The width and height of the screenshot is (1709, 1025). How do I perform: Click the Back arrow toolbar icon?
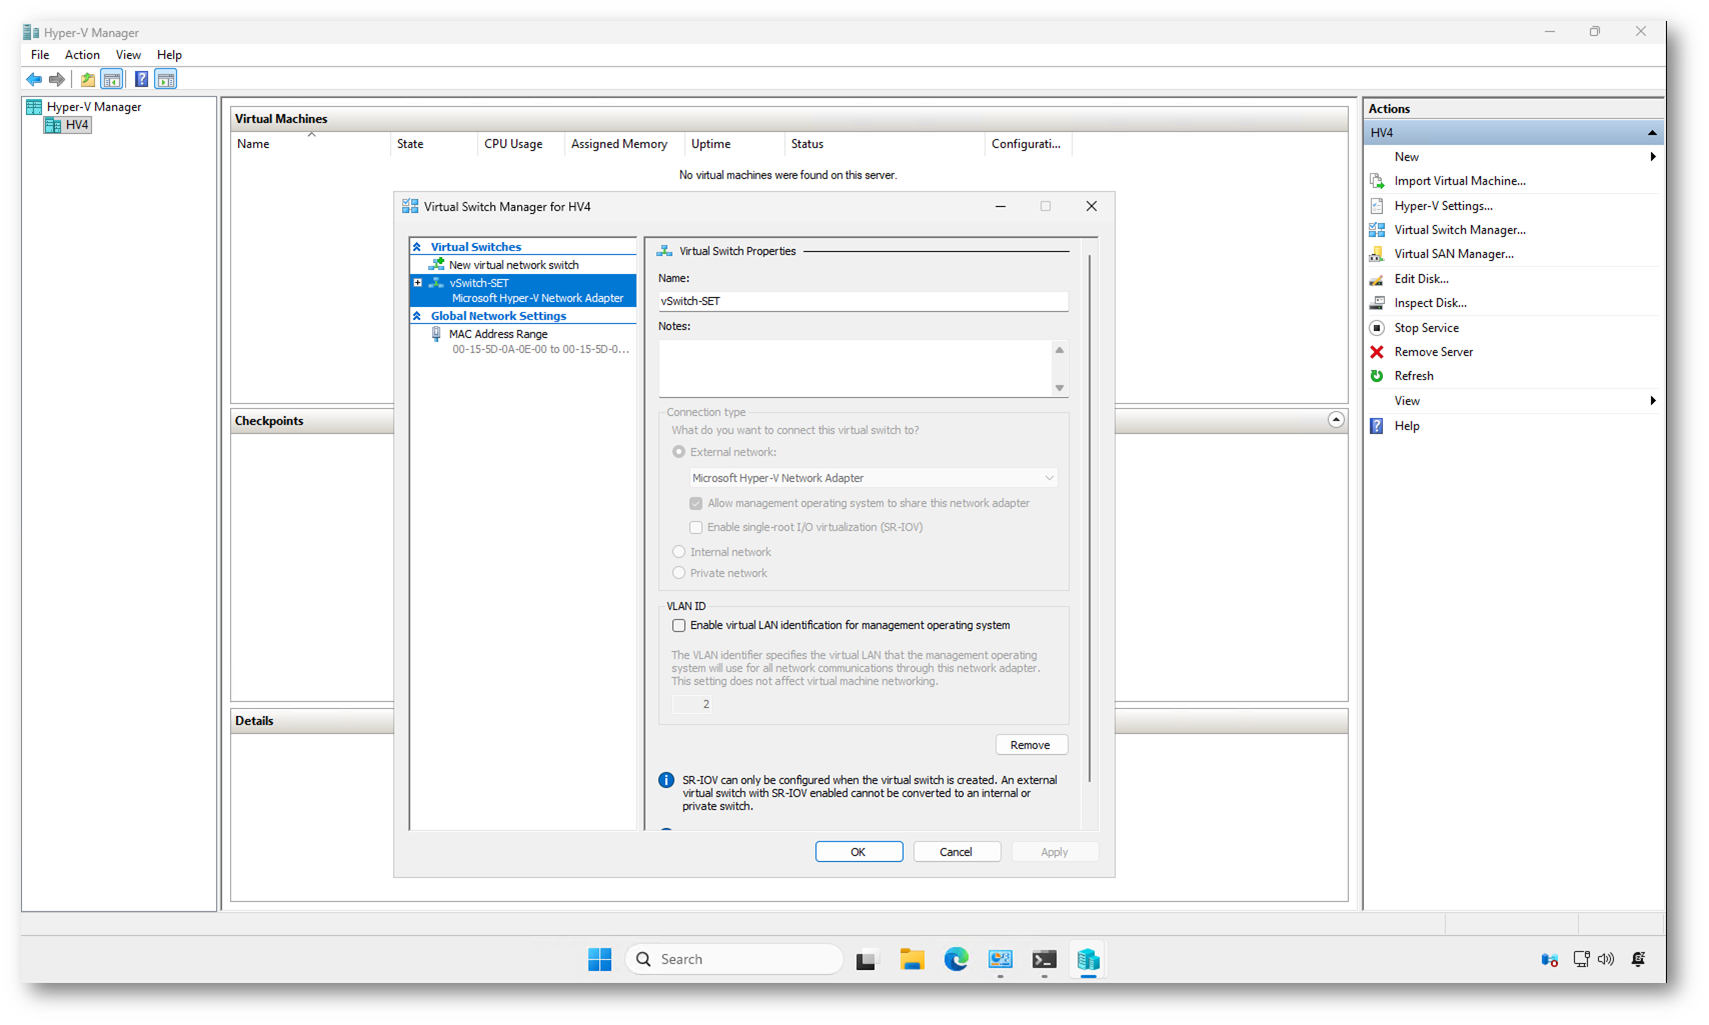(34, 79)
